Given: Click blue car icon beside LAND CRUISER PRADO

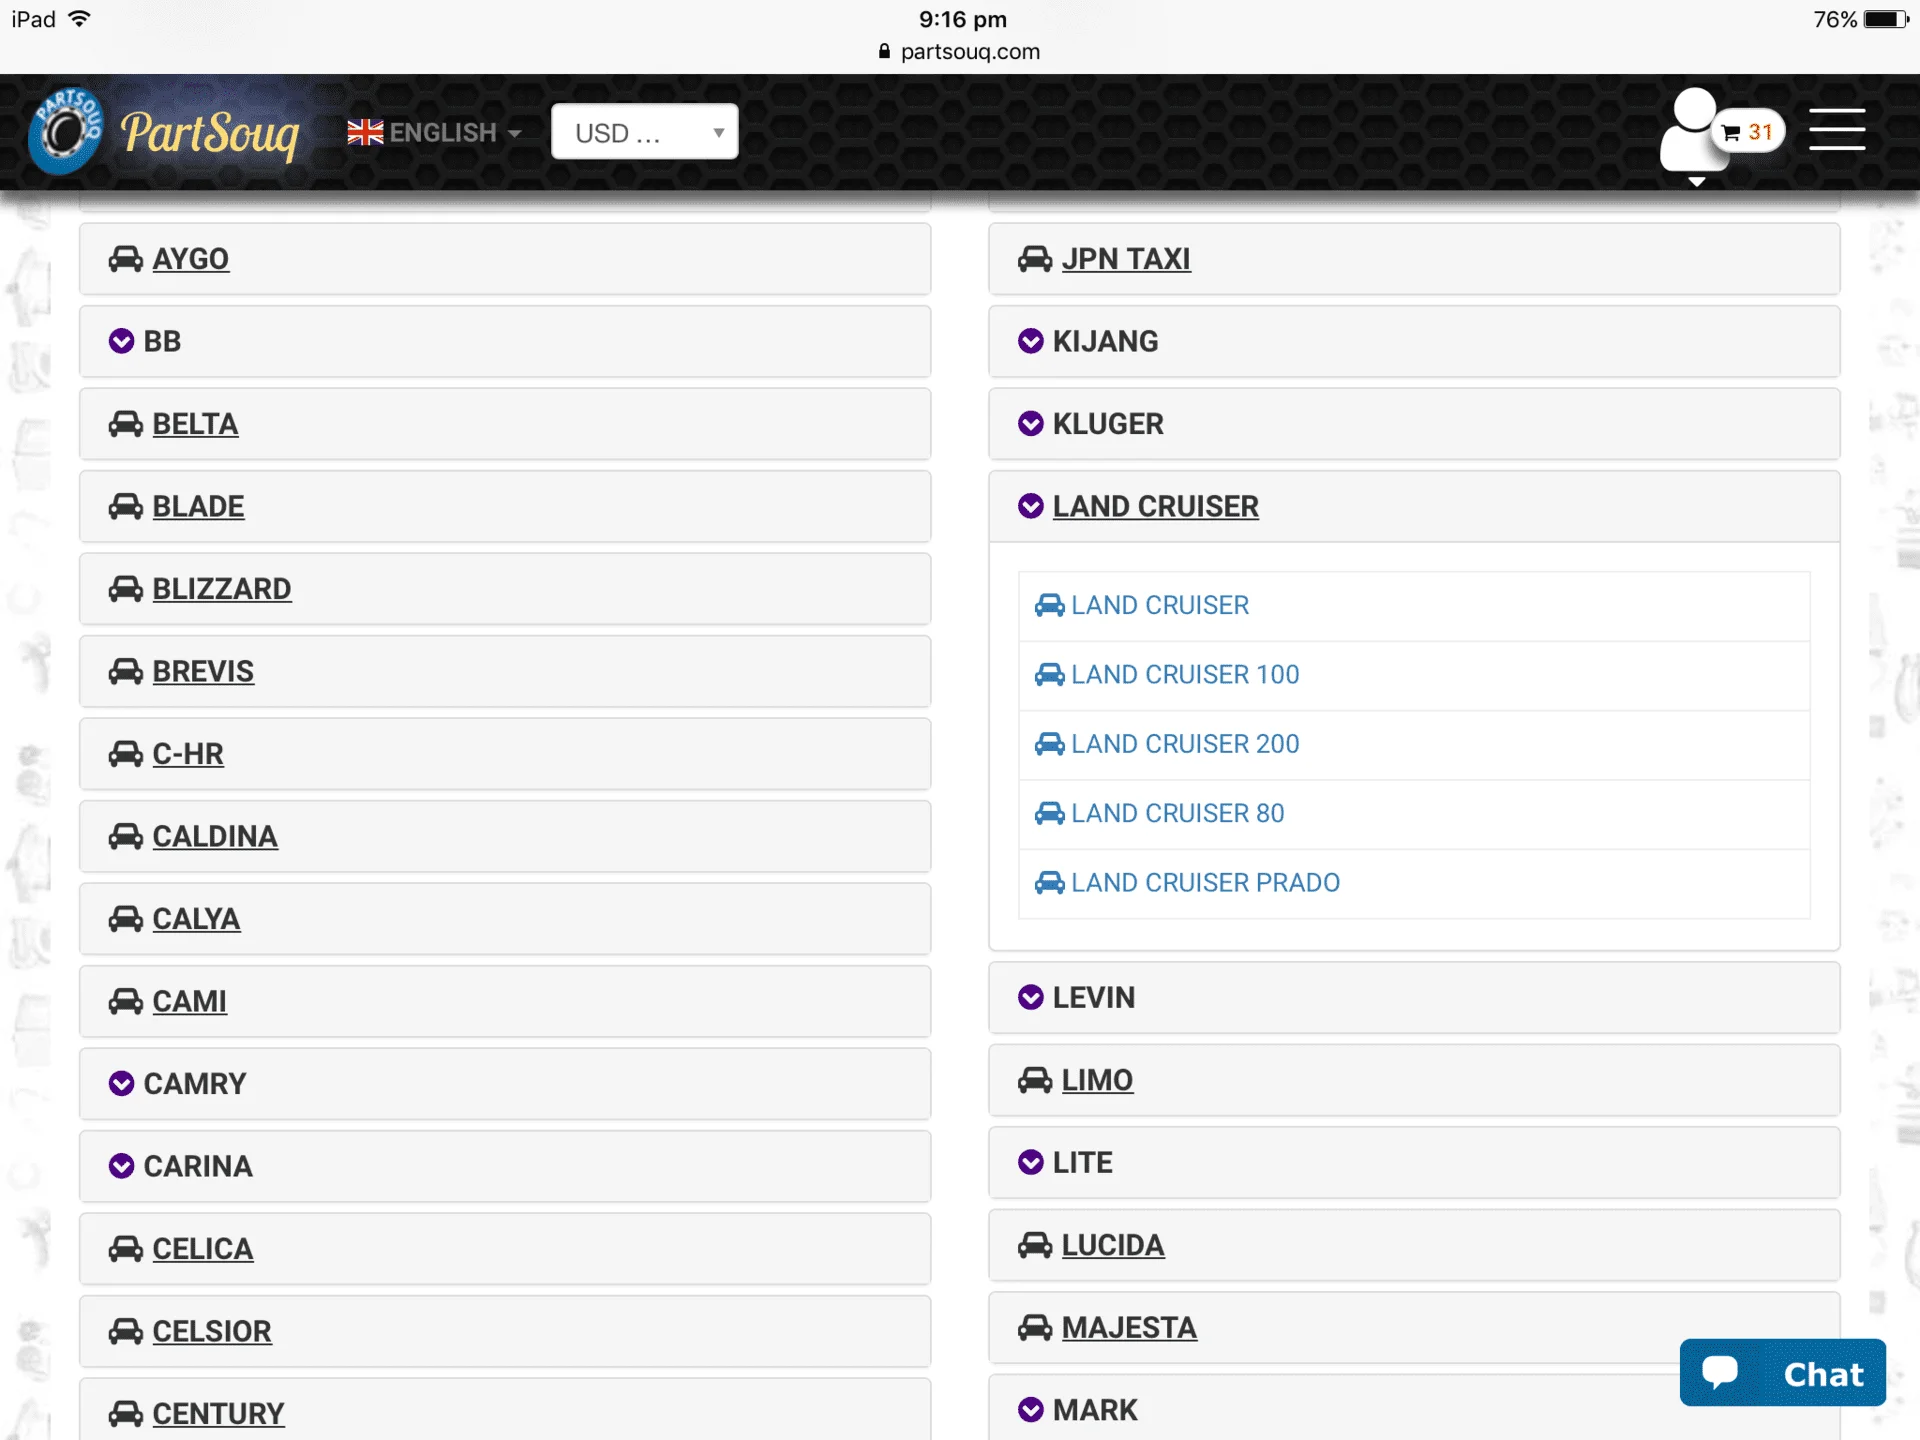Looking at the screenshot, I should pos(1049,883).
